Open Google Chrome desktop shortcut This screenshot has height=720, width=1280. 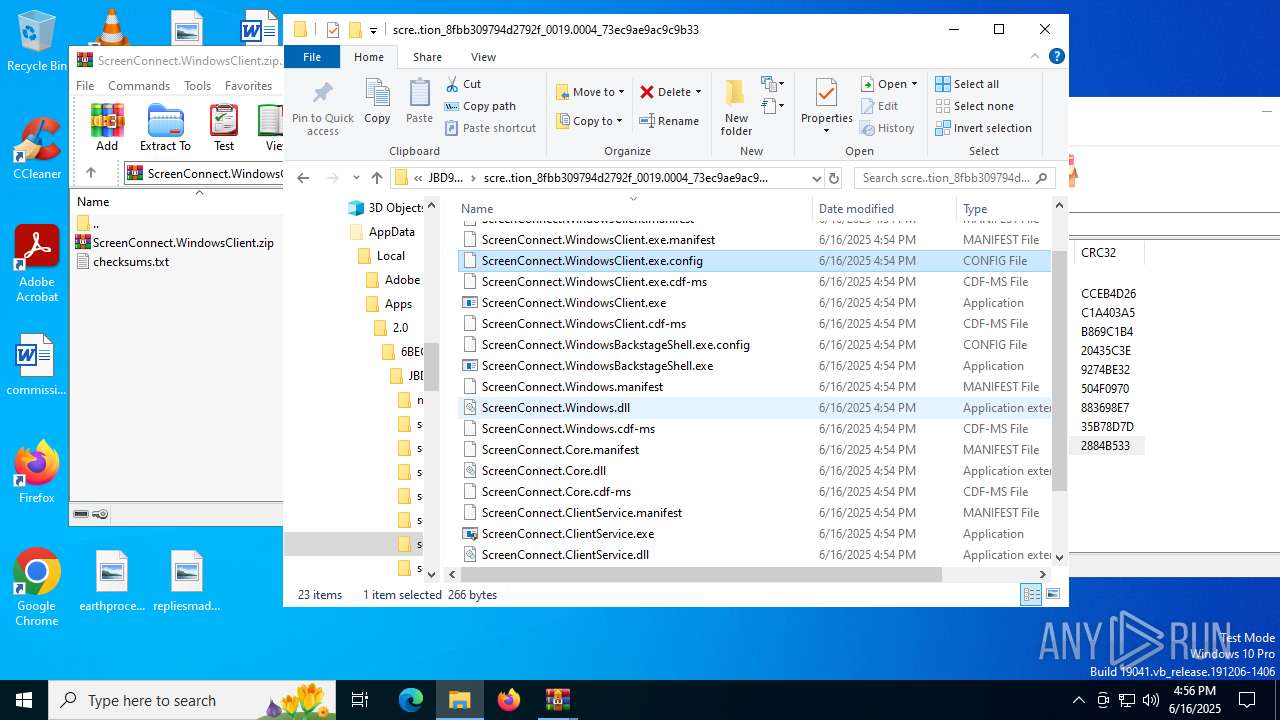point(36,588)
